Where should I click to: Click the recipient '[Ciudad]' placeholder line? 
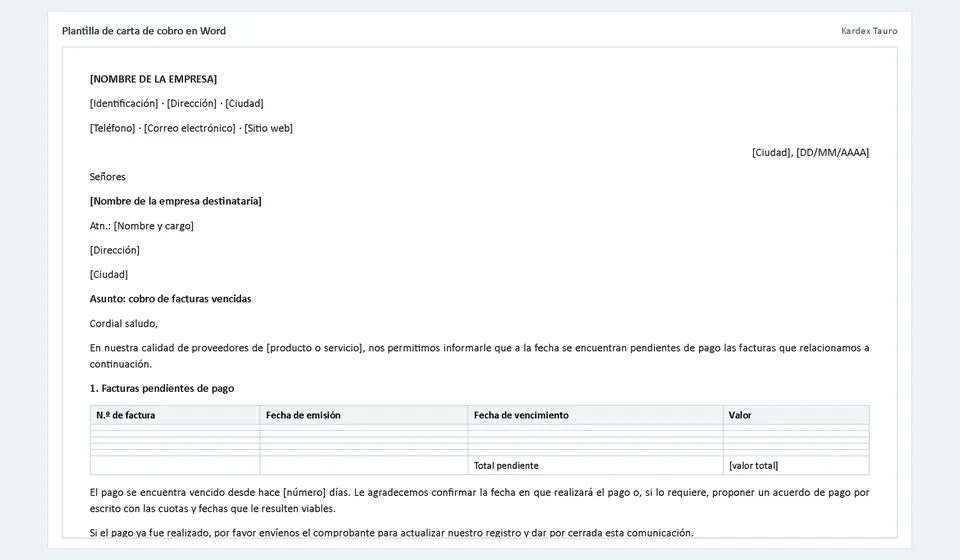(109, 275)
